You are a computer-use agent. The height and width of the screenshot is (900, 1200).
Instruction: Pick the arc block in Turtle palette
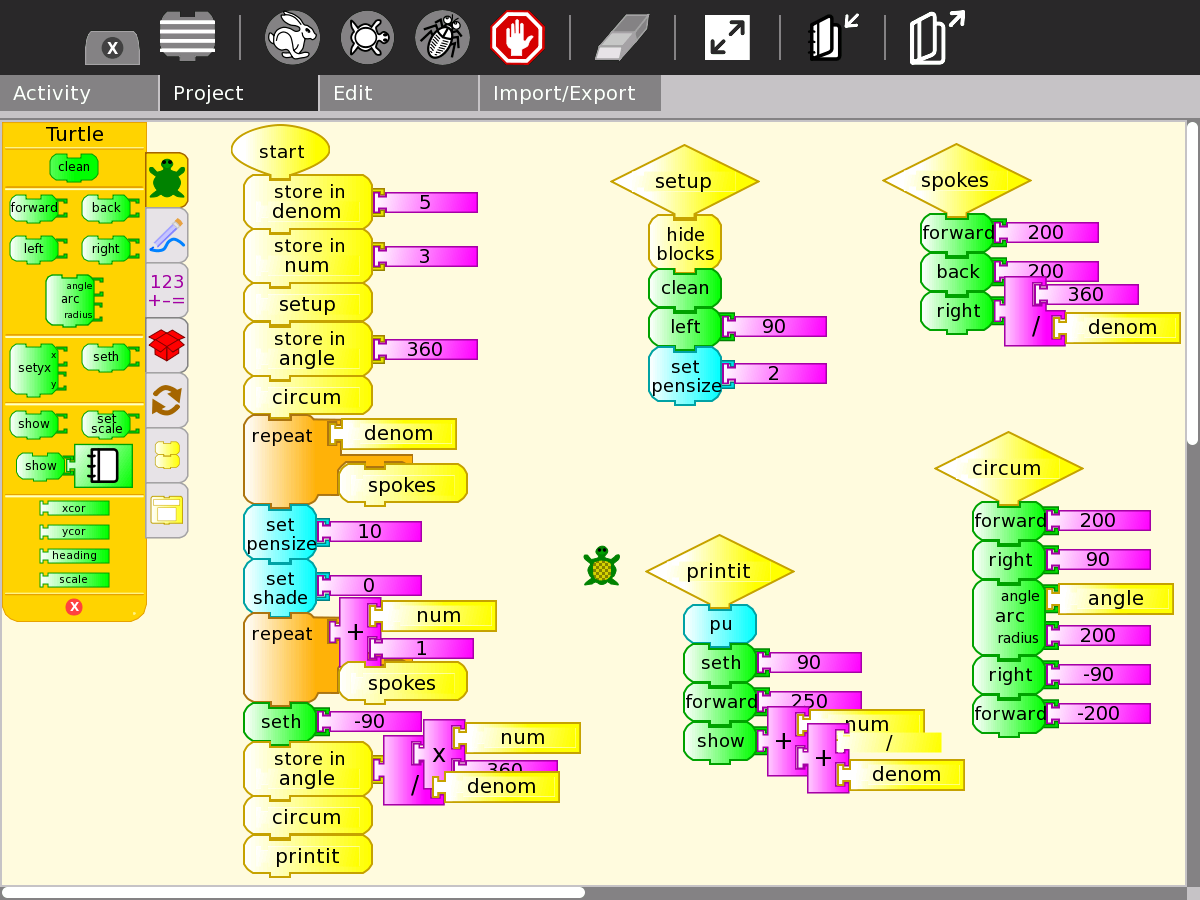point(72,300)
